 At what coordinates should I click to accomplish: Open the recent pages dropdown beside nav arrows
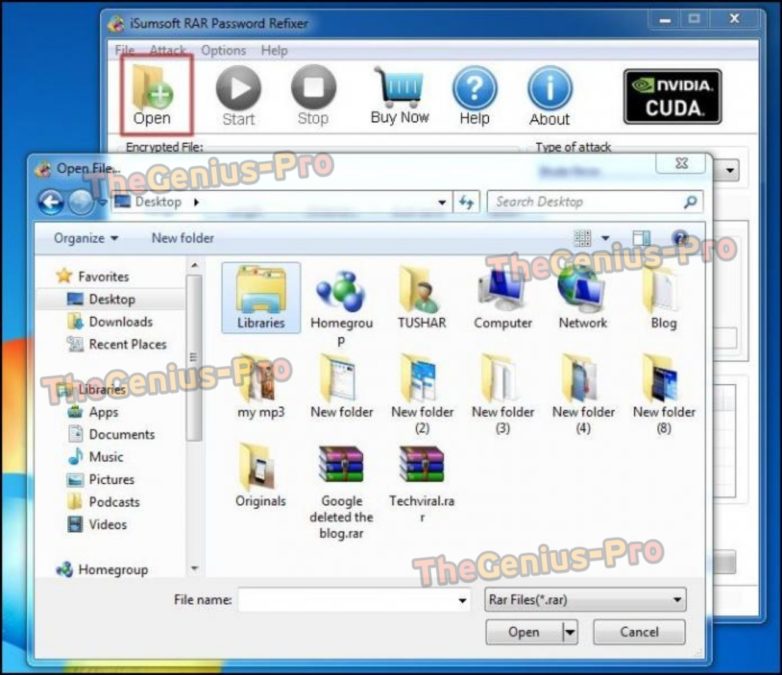[102, 203]
